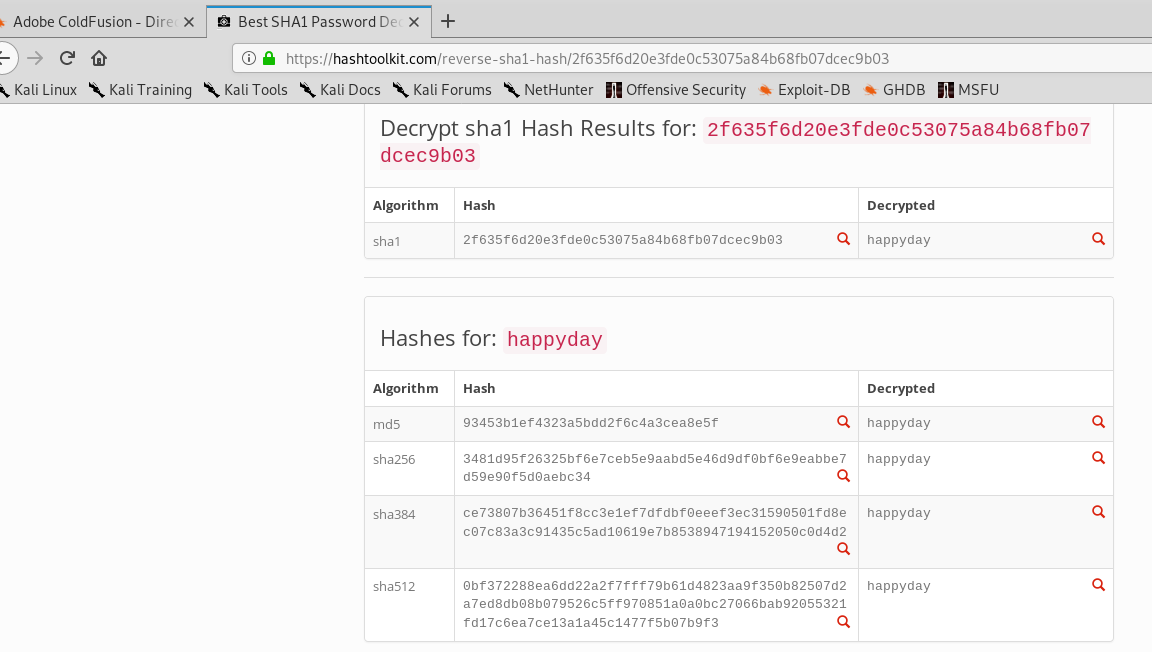This screenshot has width=1152, height=652.
Task: Reload the current page
Action: click(67, 58)
